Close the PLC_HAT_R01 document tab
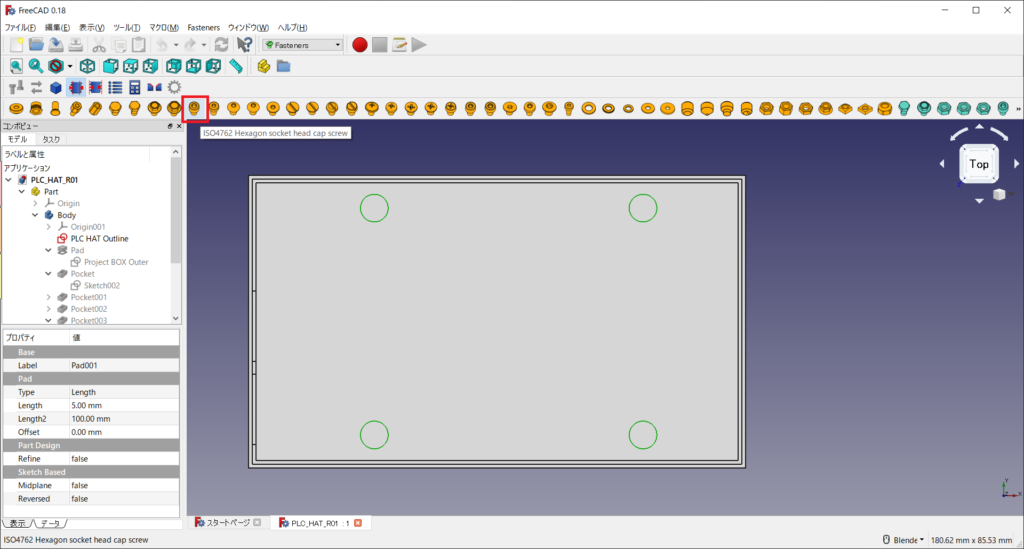Screen dimensions: 1024x549 click(357, 523)
